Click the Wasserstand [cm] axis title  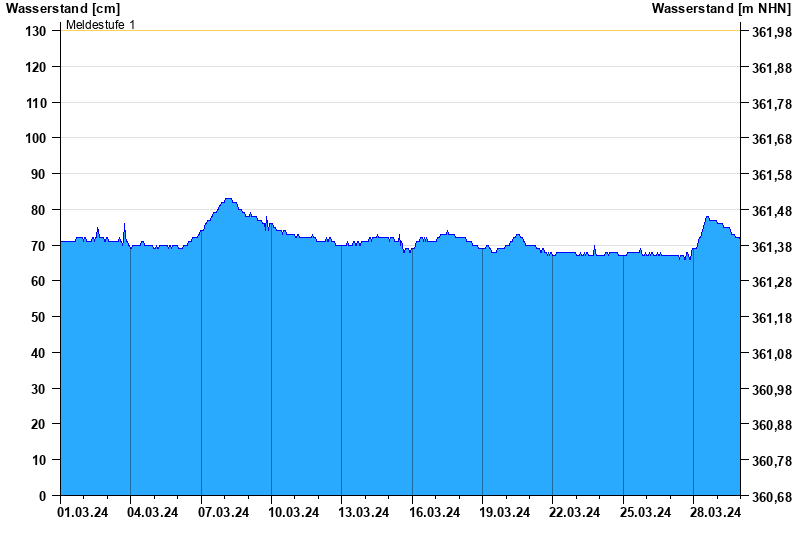point(62,8)
